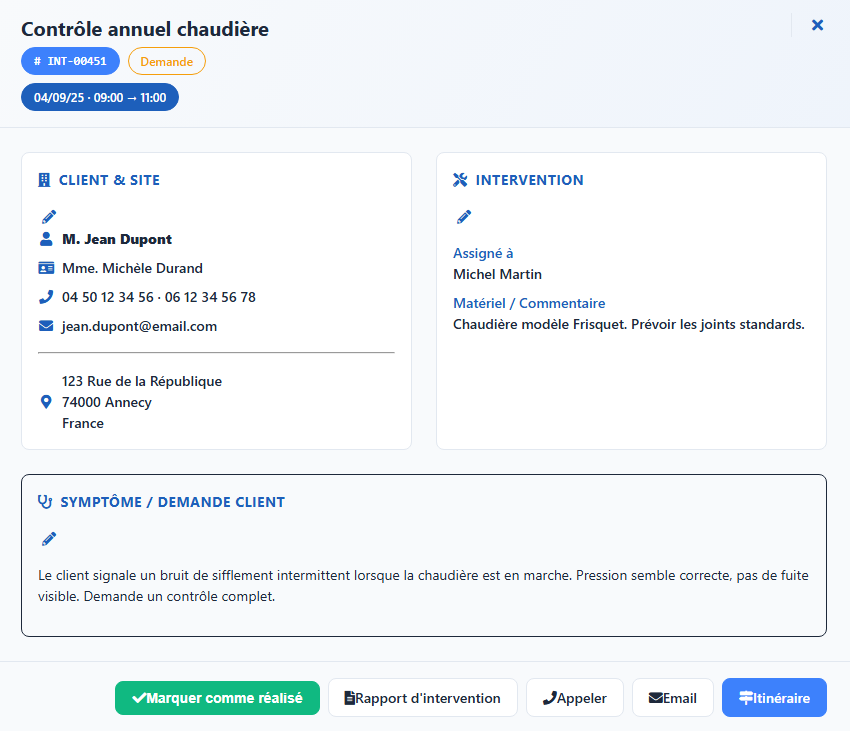This screenshot has width=850, height=731.
Task: Edit the symptôme description with the pencil icon
Action: pyautogui.click(x=48, y=538)
